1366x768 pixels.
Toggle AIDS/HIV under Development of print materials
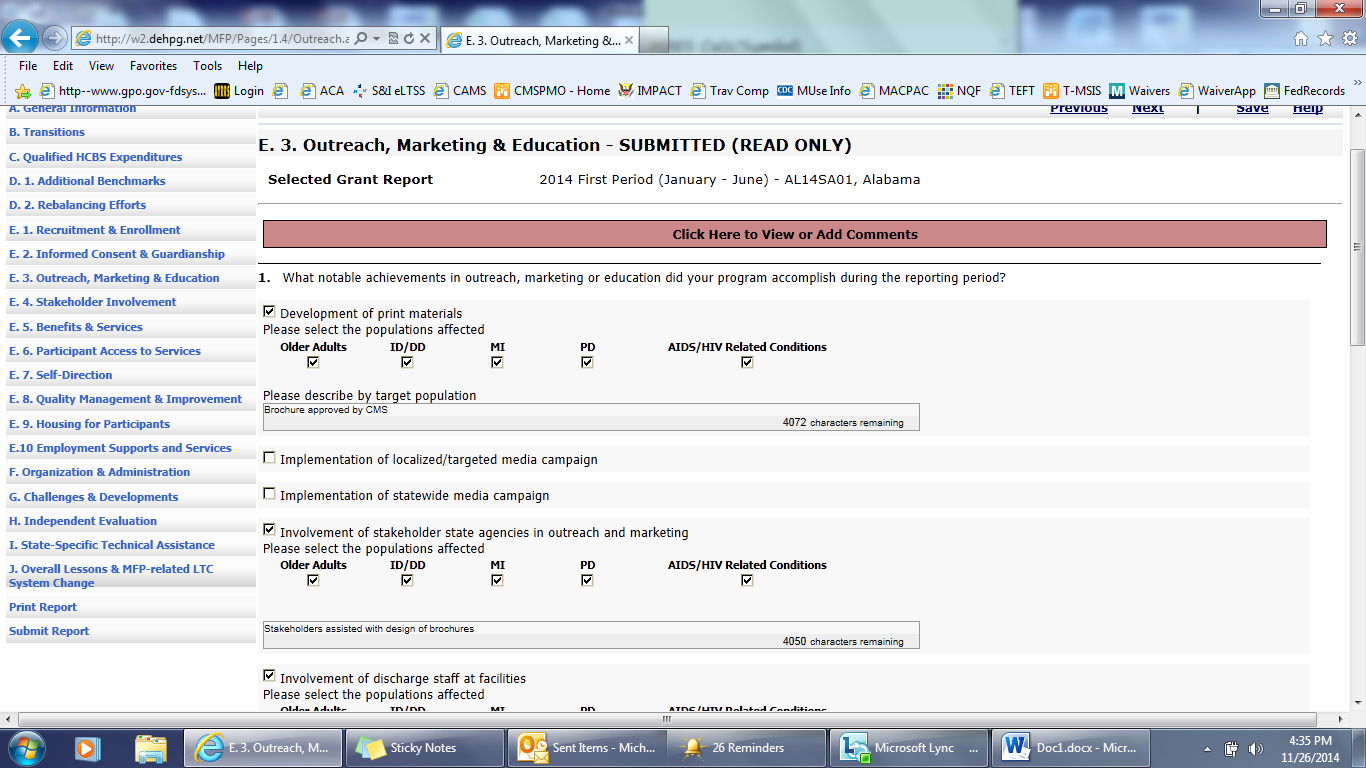point(747,362)
